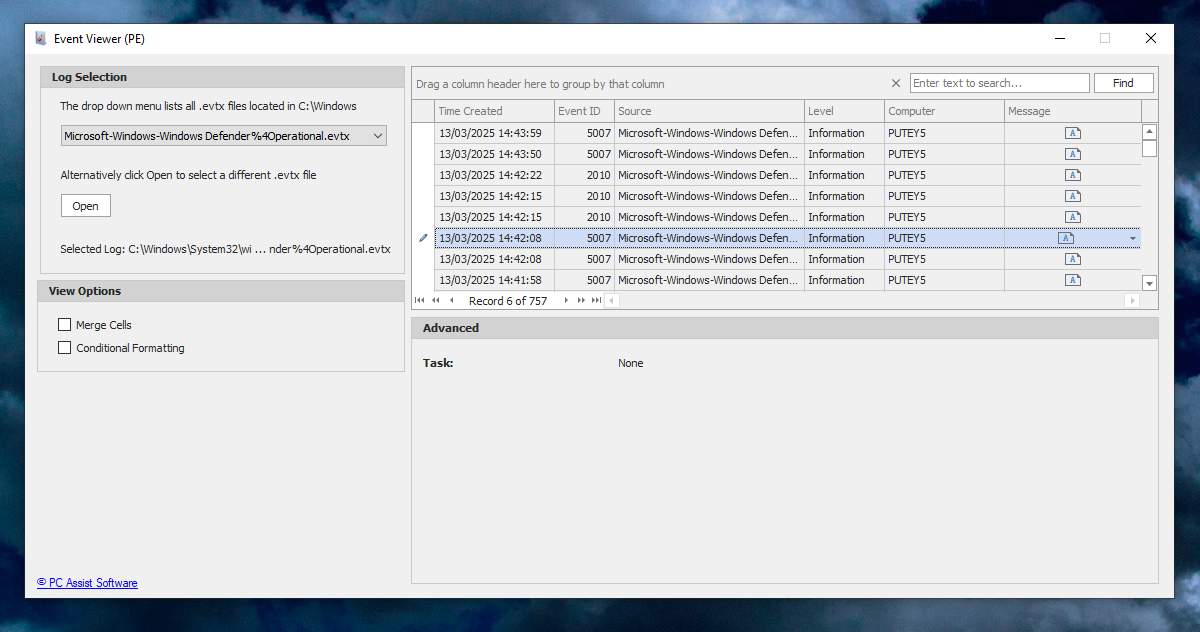The width and height of the screenshot is (1200, 632).
Task: Select the 13/03/2025 14:42:22 row
Action: point(788,175)
